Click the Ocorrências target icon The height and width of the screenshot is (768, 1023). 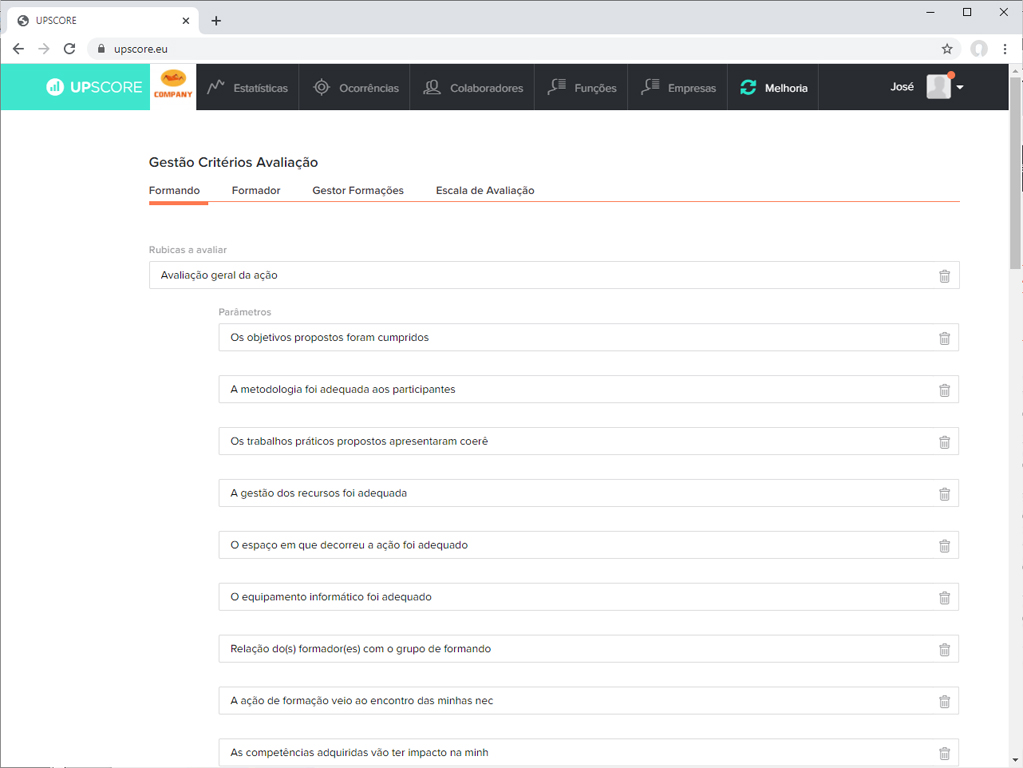[x=321, y=87]
